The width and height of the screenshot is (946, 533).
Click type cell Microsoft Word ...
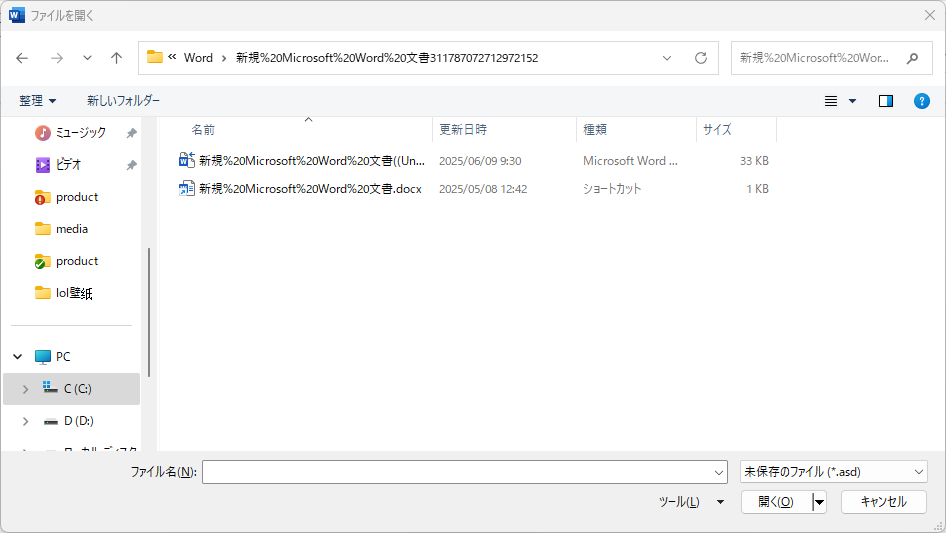pos(630,161)
